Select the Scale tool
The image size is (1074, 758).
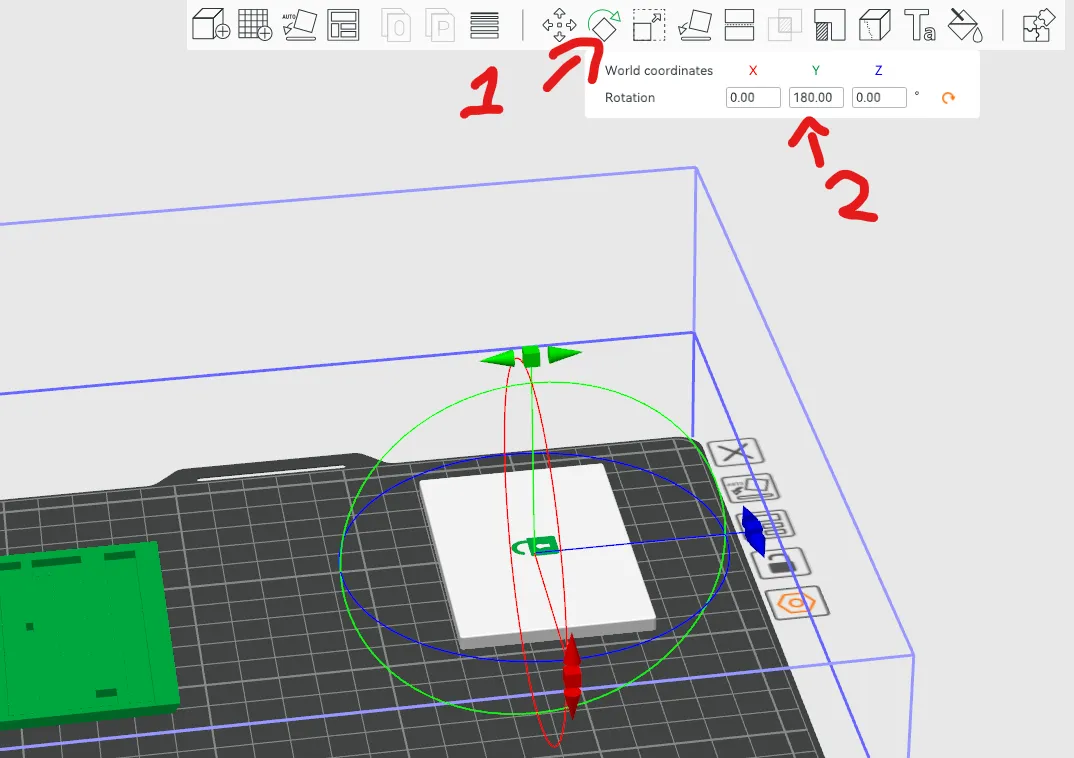[649, 25]
